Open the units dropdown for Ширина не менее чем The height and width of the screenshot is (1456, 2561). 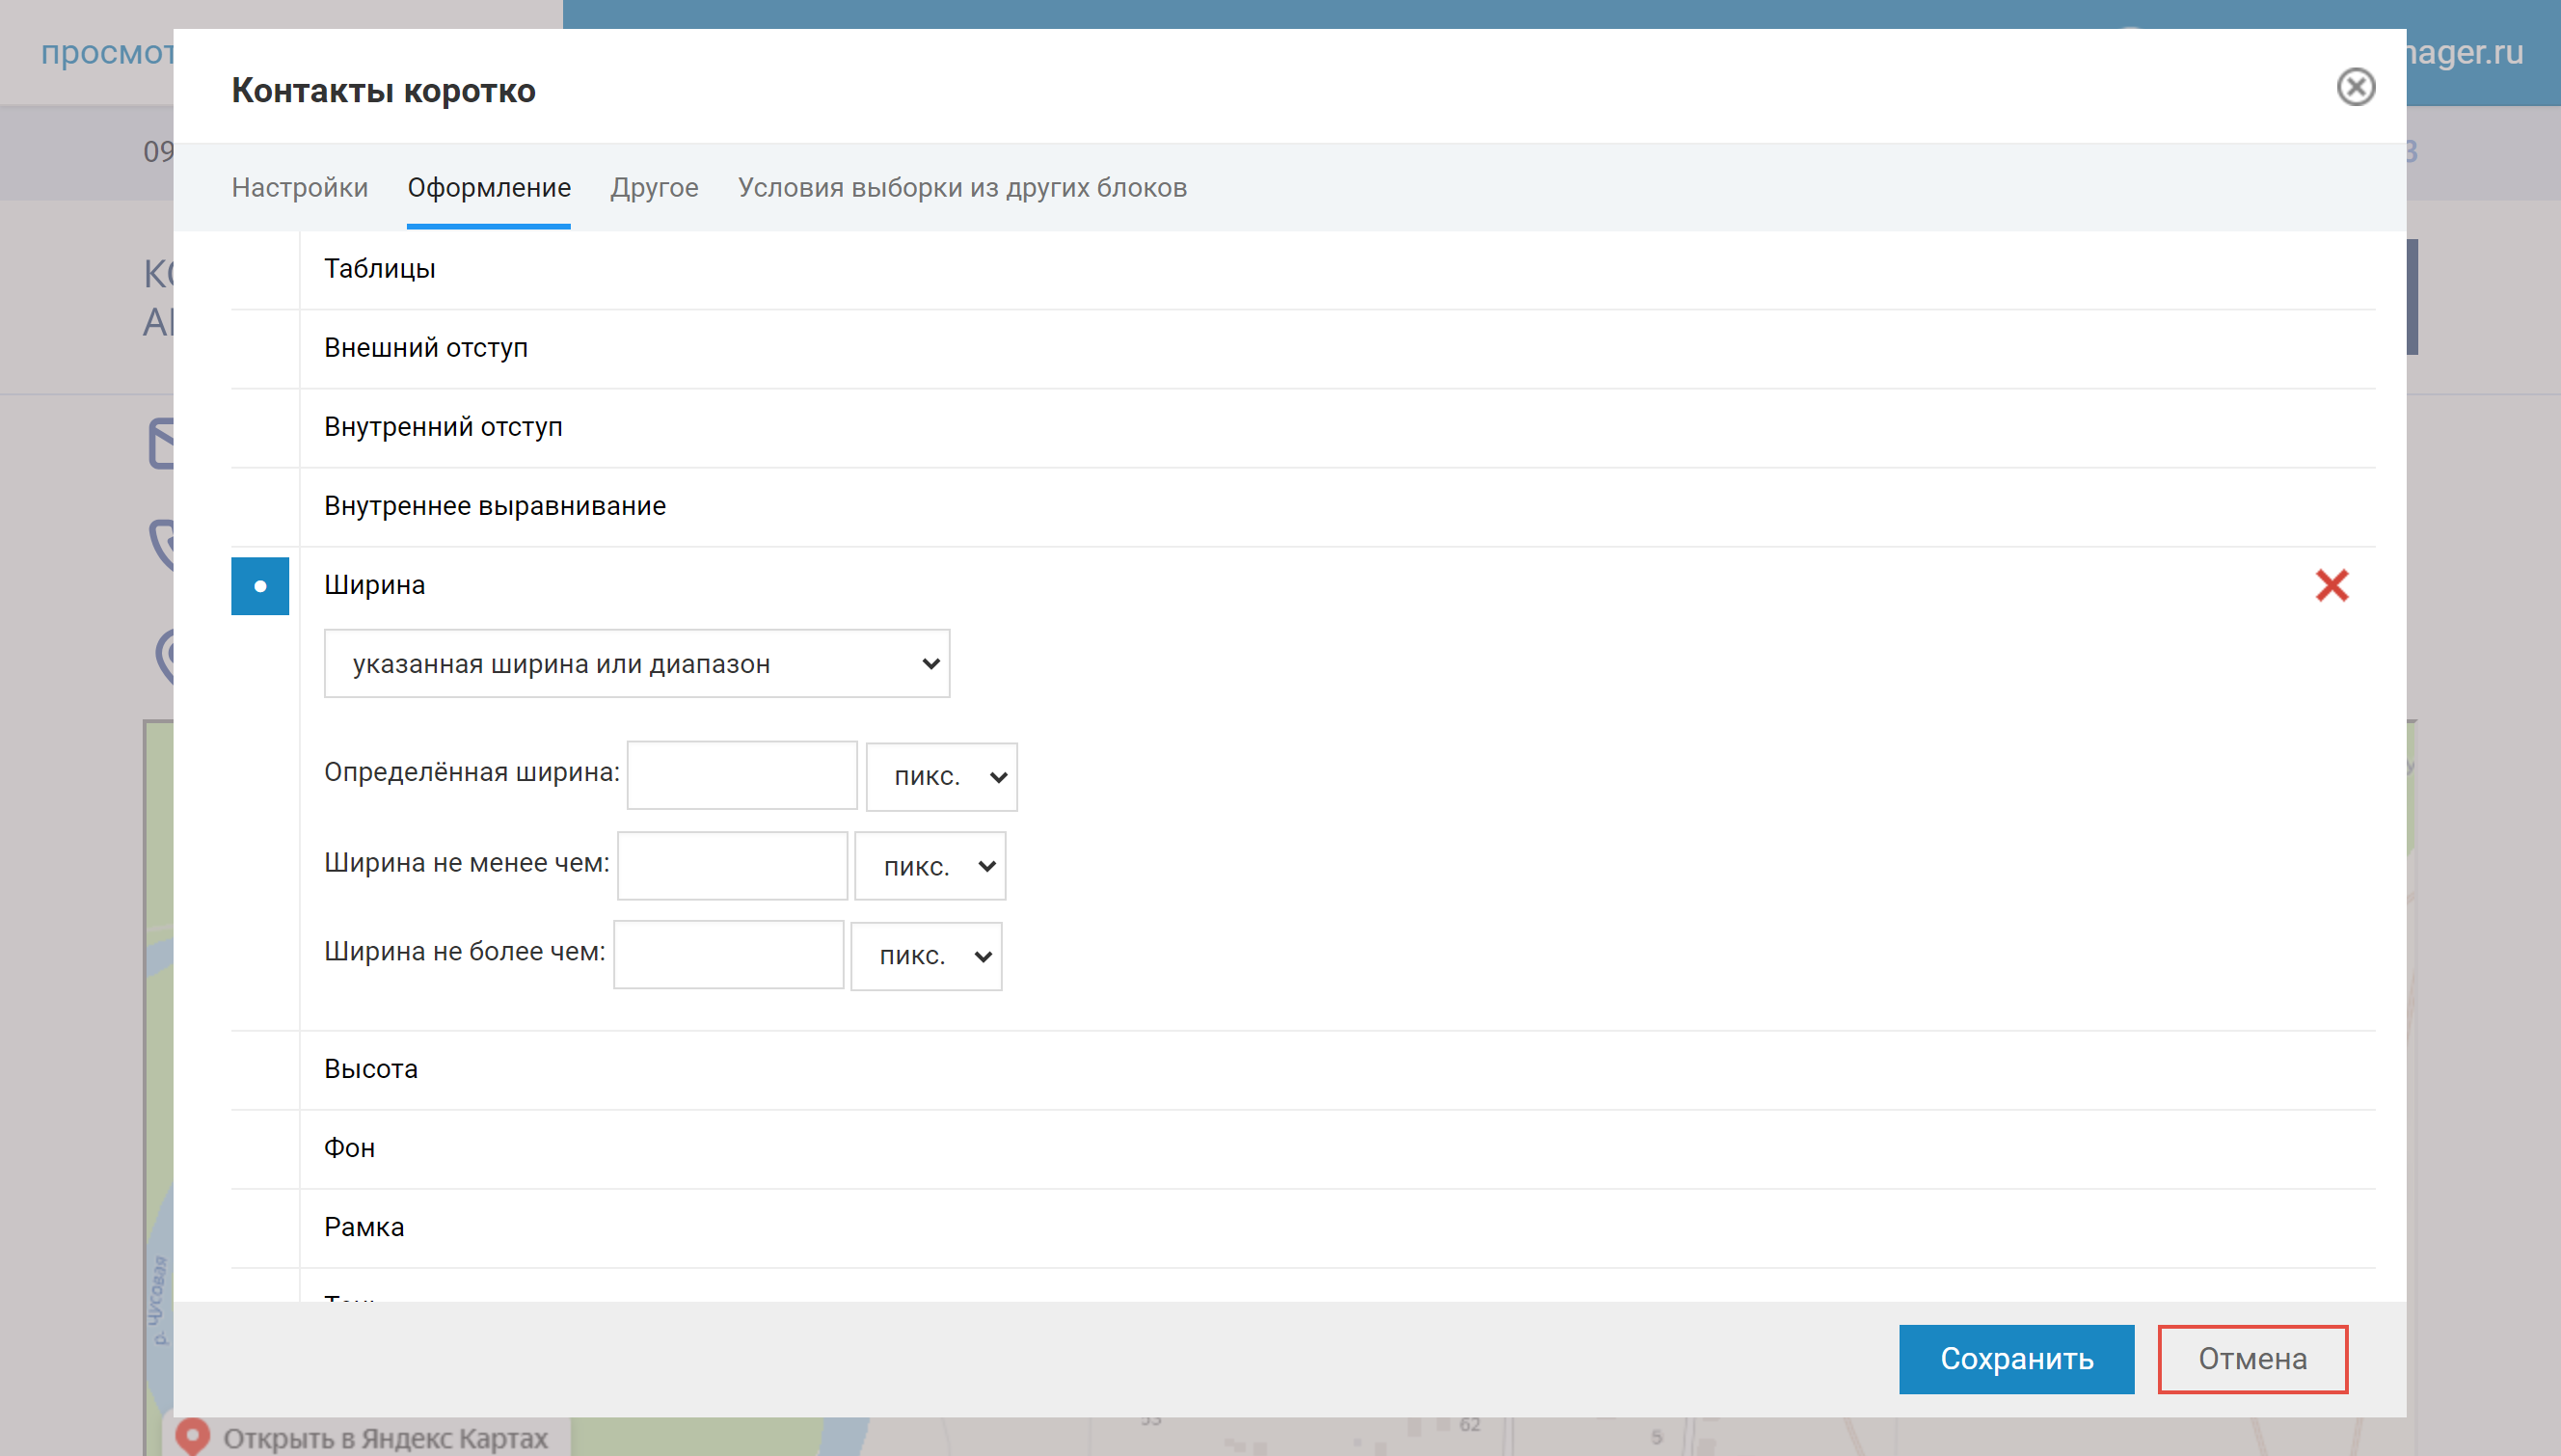point(929,867)
